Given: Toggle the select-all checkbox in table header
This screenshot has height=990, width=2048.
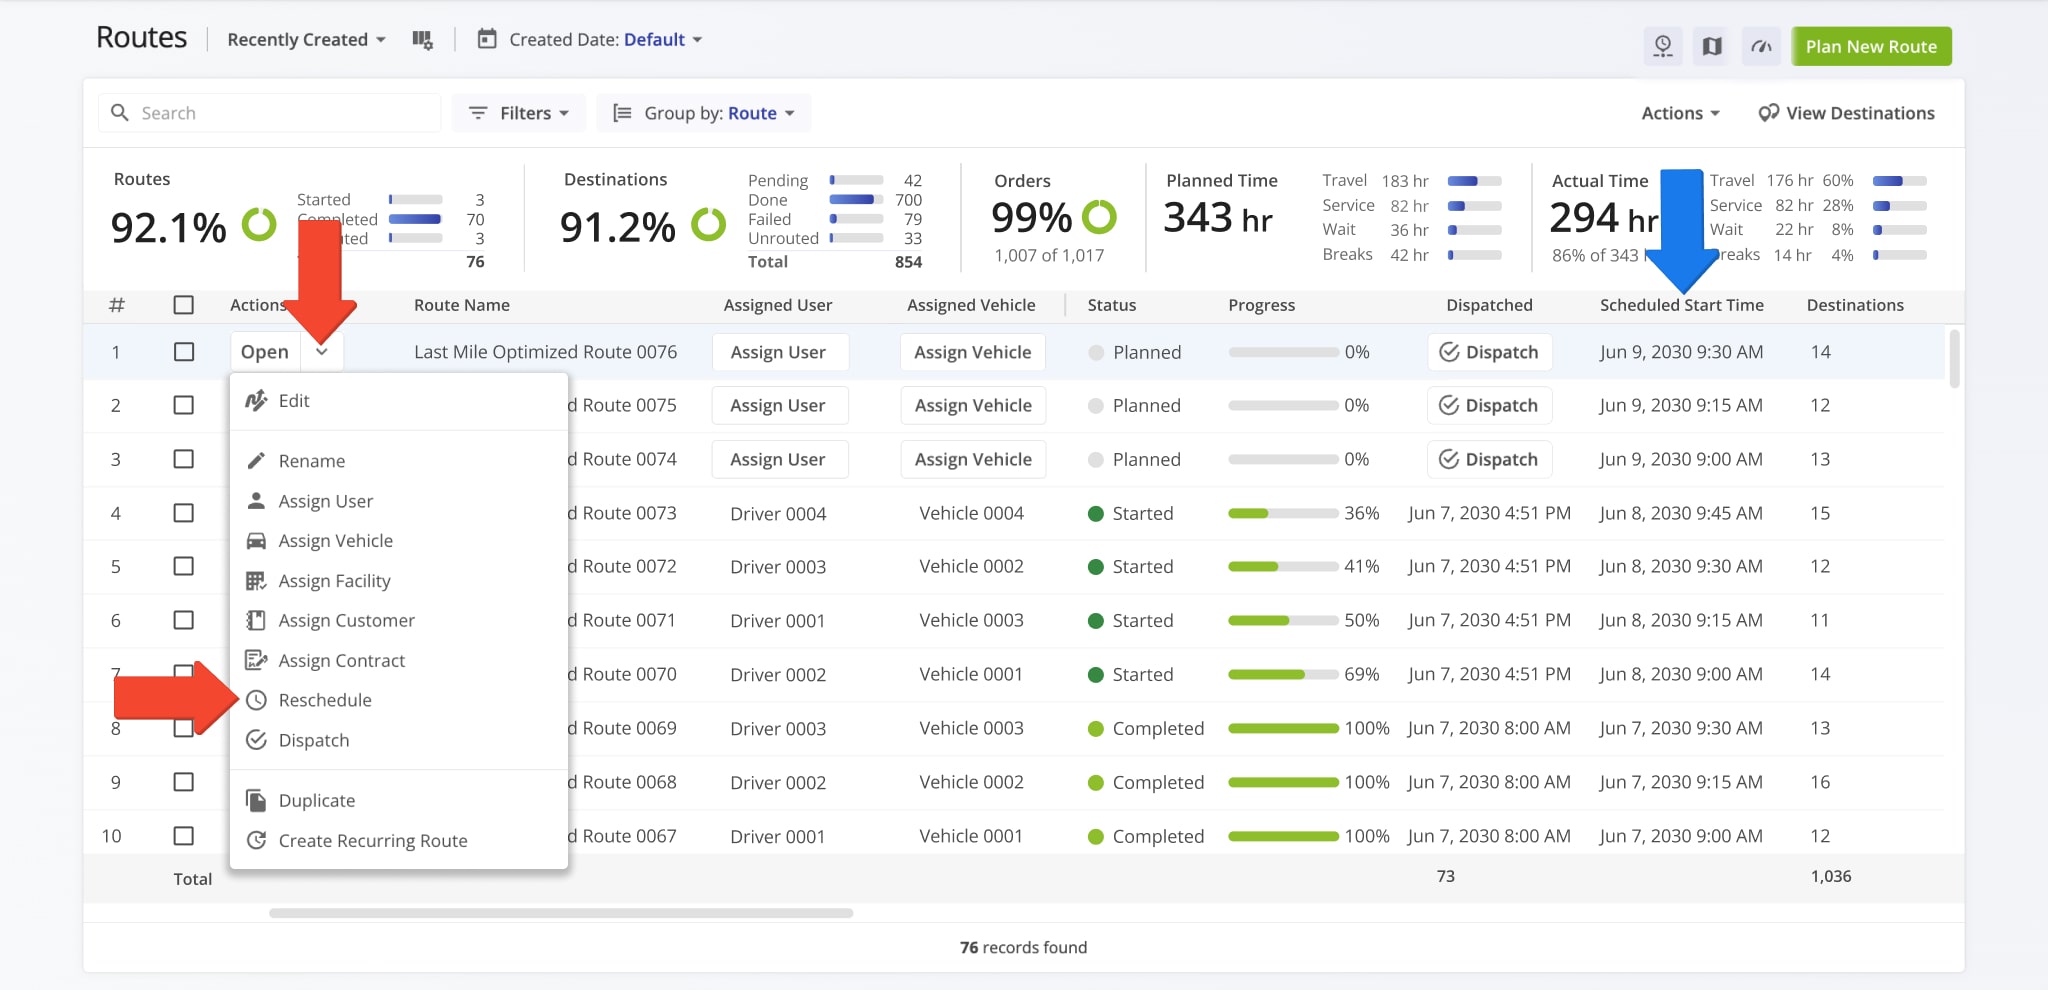Looking at the screenshot, I should (184, 305).
